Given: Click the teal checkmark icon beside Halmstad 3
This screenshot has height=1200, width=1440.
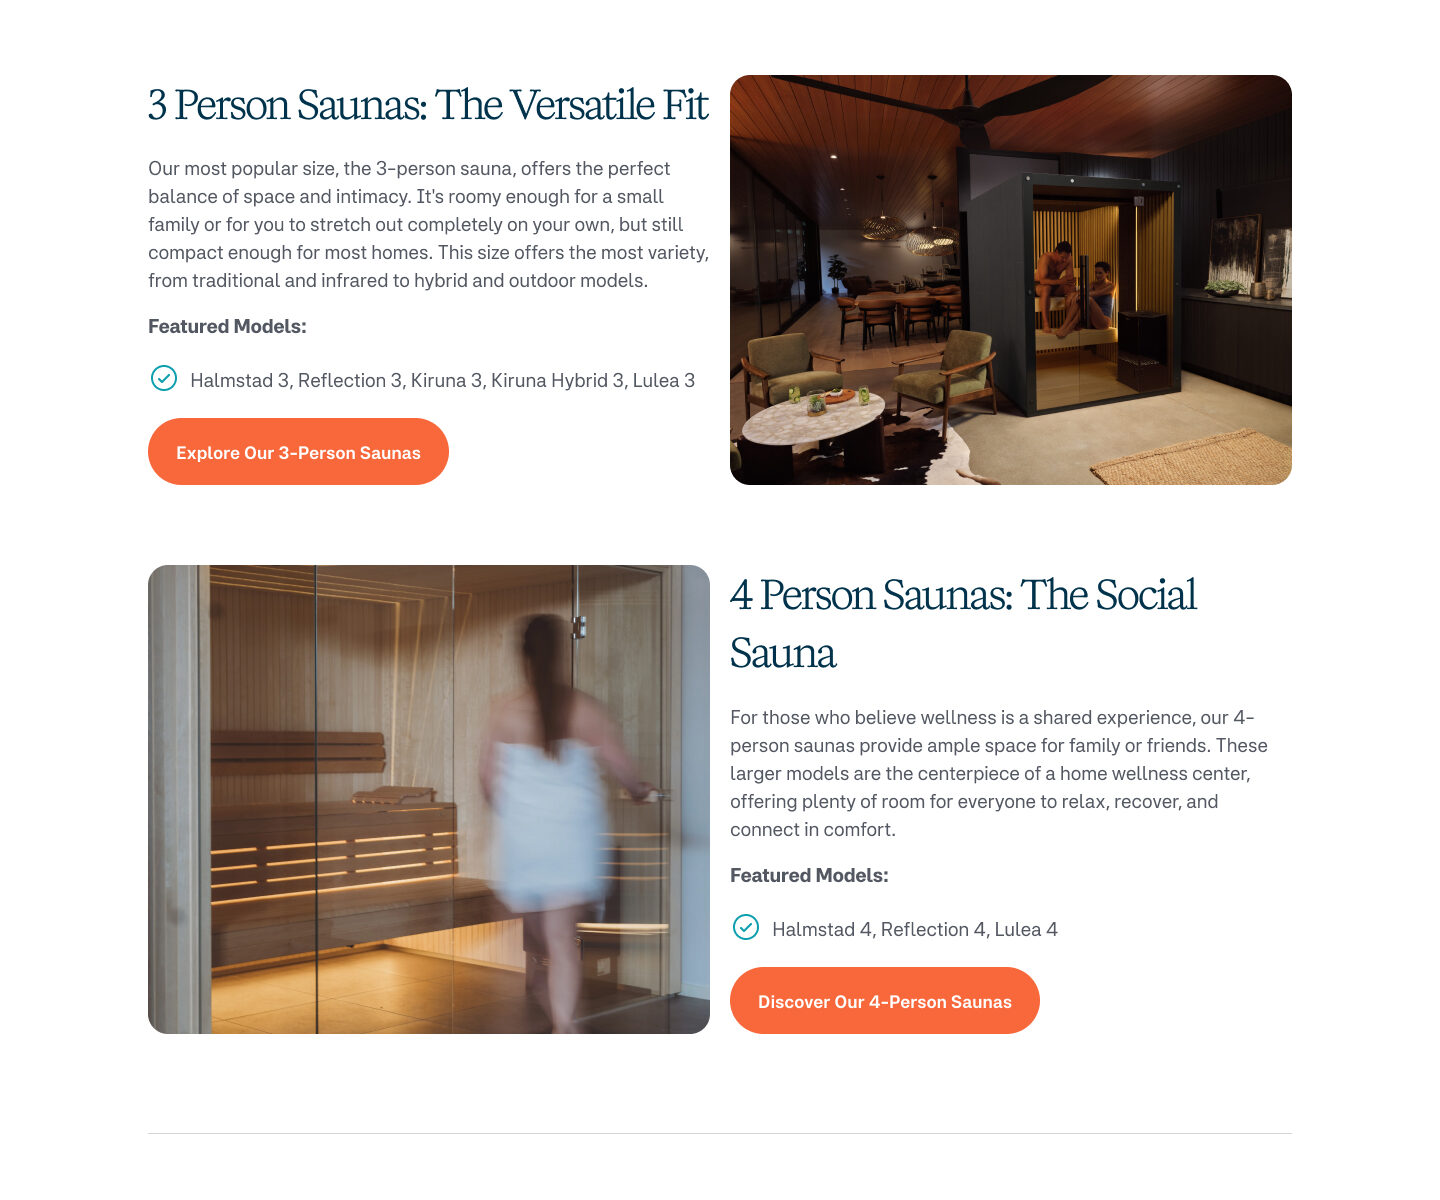Looking at the screenshot, I should click(164, 378).
